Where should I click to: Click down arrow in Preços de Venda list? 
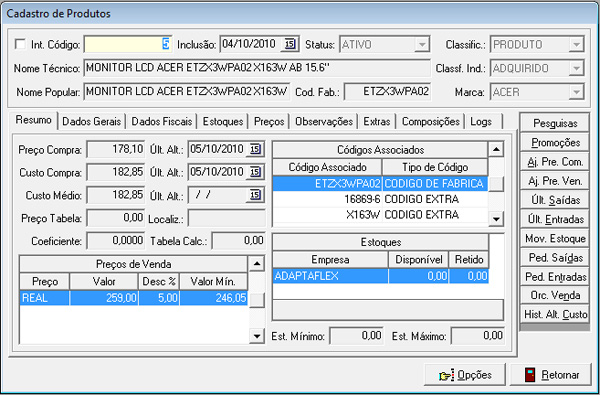[256, 336]
